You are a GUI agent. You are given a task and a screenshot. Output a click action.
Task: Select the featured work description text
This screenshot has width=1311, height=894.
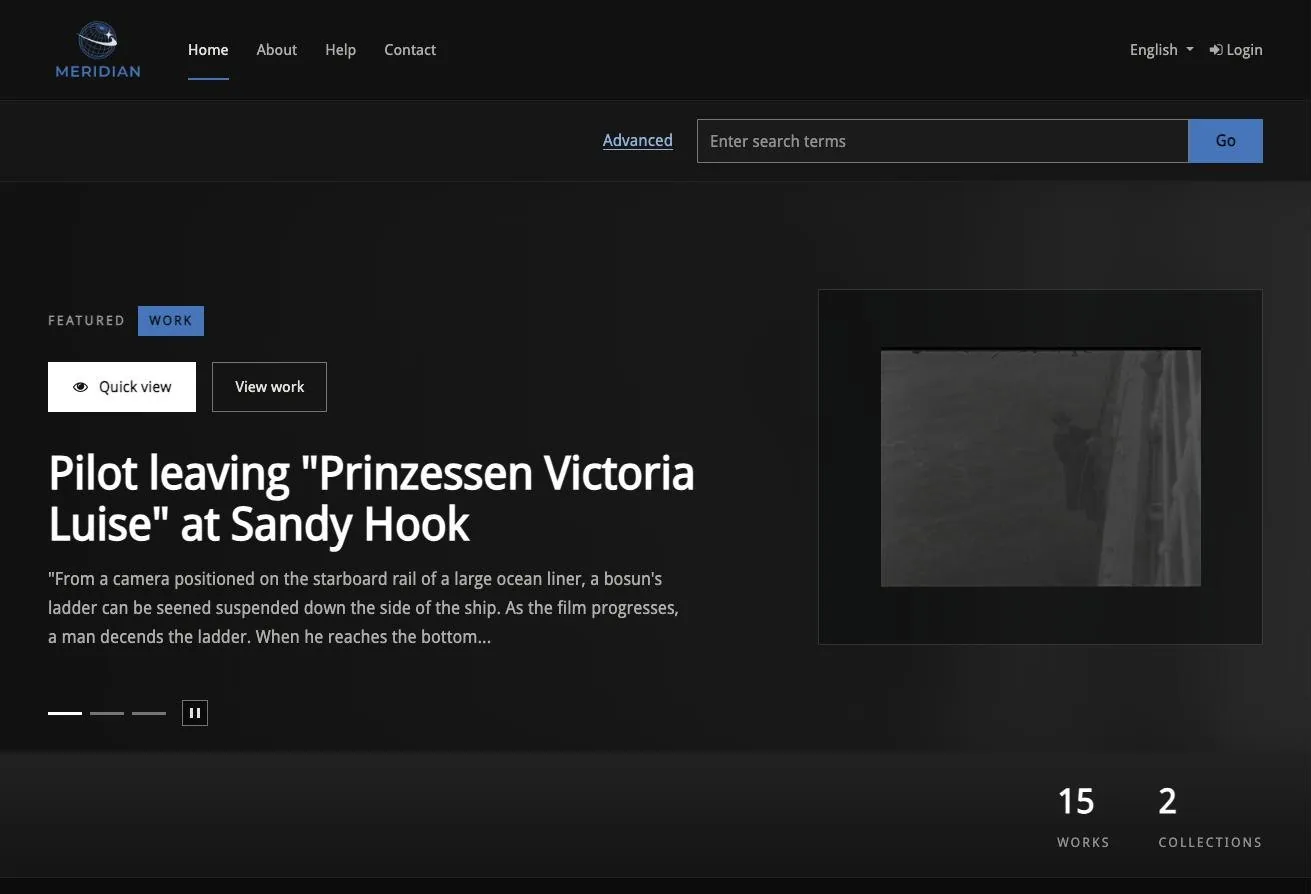(364, 608)
